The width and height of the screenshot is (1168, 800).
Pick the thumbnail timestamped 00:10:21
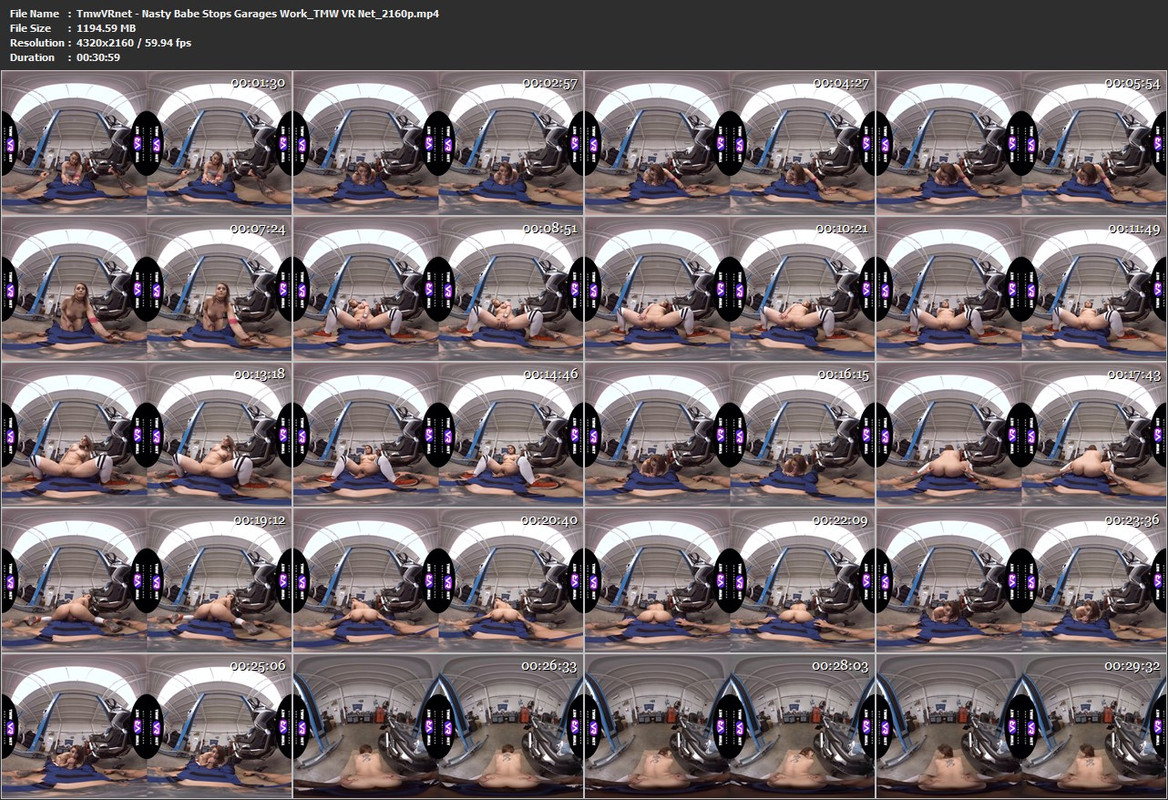point(730,288)
